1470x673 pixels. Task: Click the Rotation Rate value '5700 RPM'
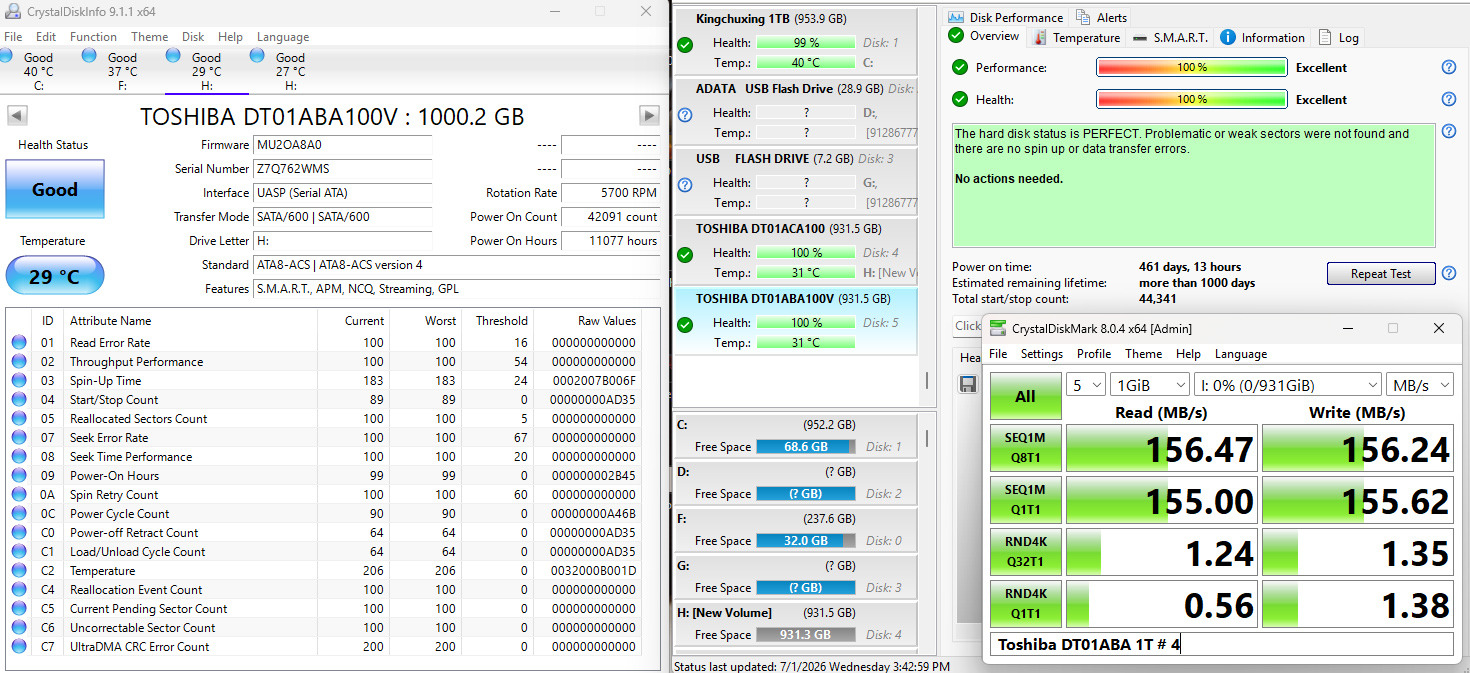610,193
